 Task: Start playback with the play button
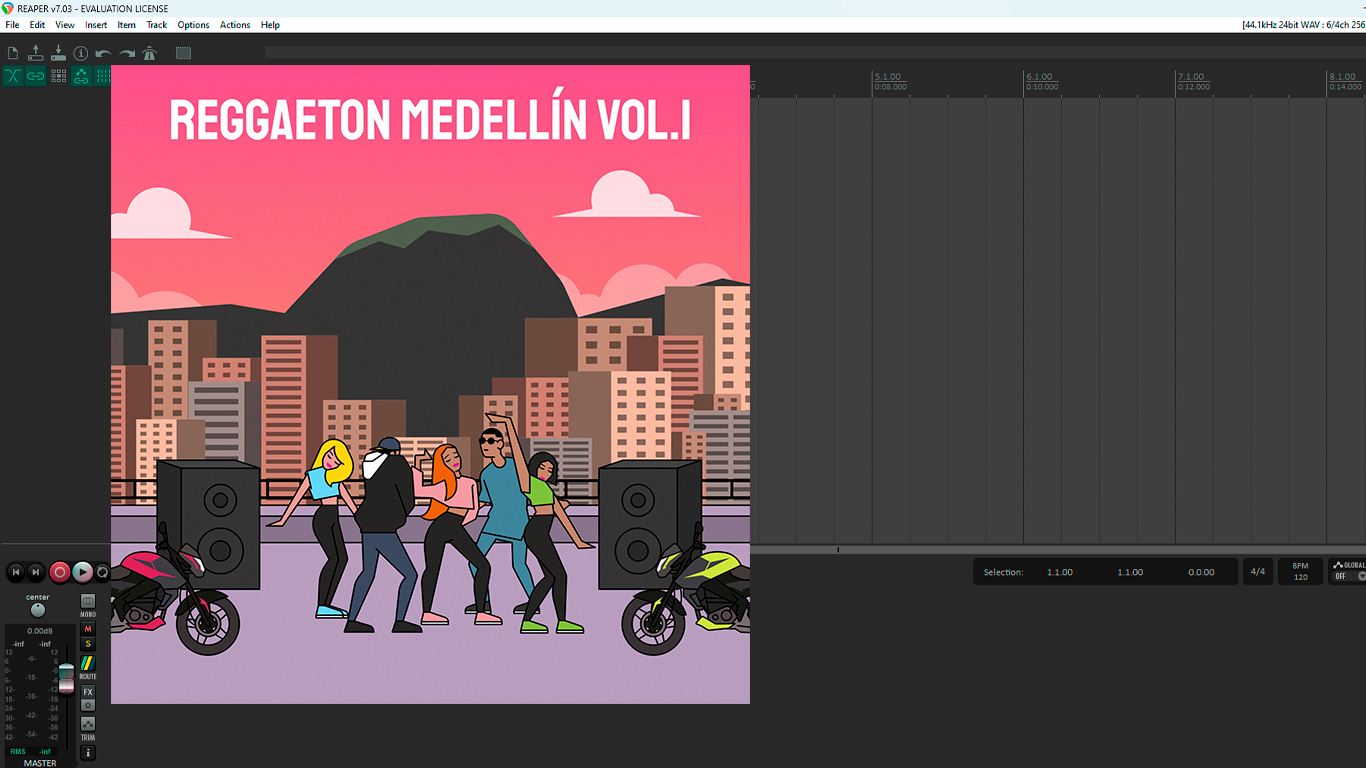83,572
